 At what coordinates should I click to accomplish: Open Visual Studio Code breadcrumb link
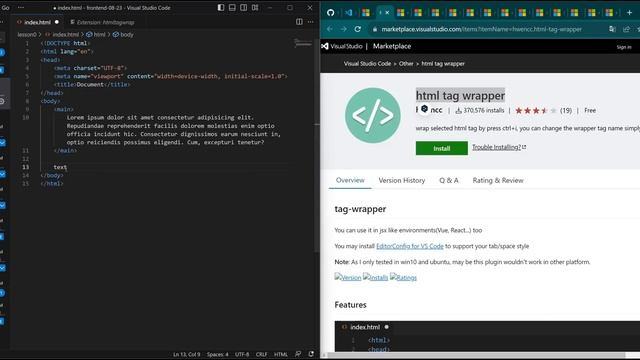(367, 64)
